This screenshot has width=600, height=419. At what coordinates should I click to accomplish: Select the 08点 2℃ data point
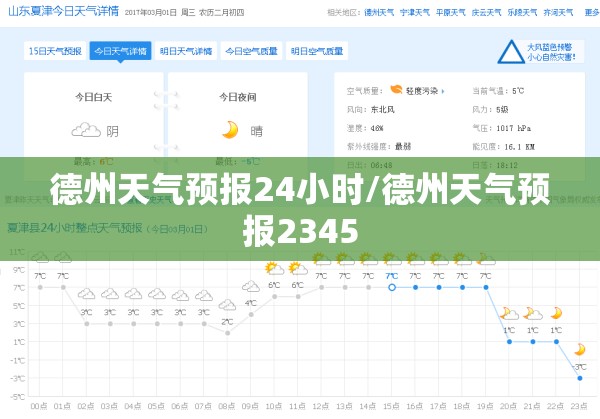coord(228,333)
